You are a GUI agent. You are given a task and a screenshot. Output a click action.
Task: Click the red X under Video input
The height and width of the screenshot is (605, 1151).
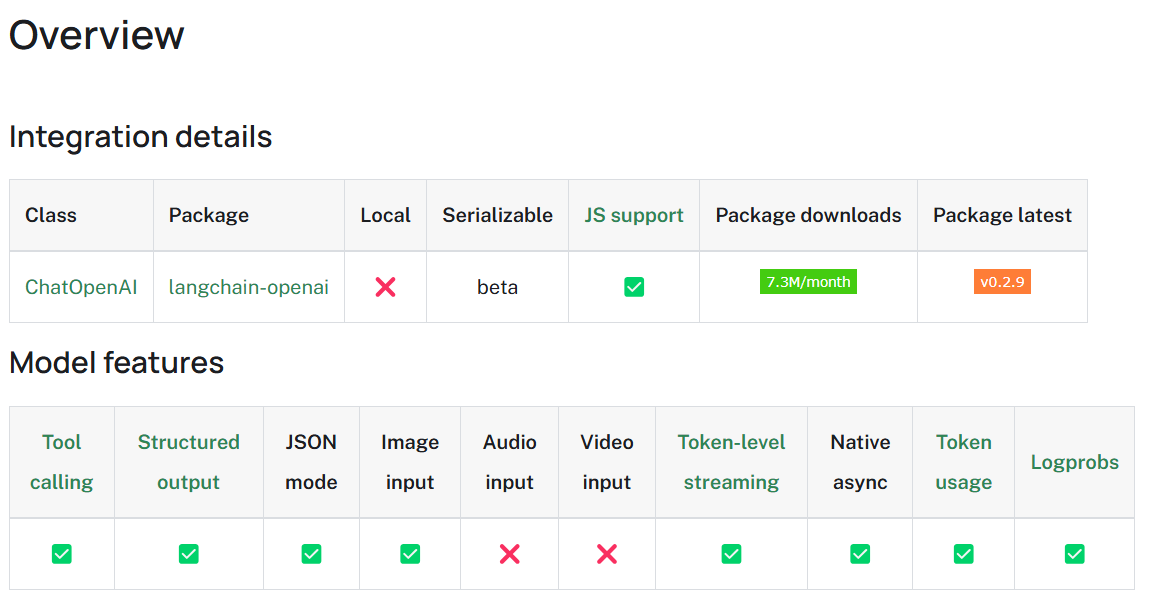click(606, 553)
